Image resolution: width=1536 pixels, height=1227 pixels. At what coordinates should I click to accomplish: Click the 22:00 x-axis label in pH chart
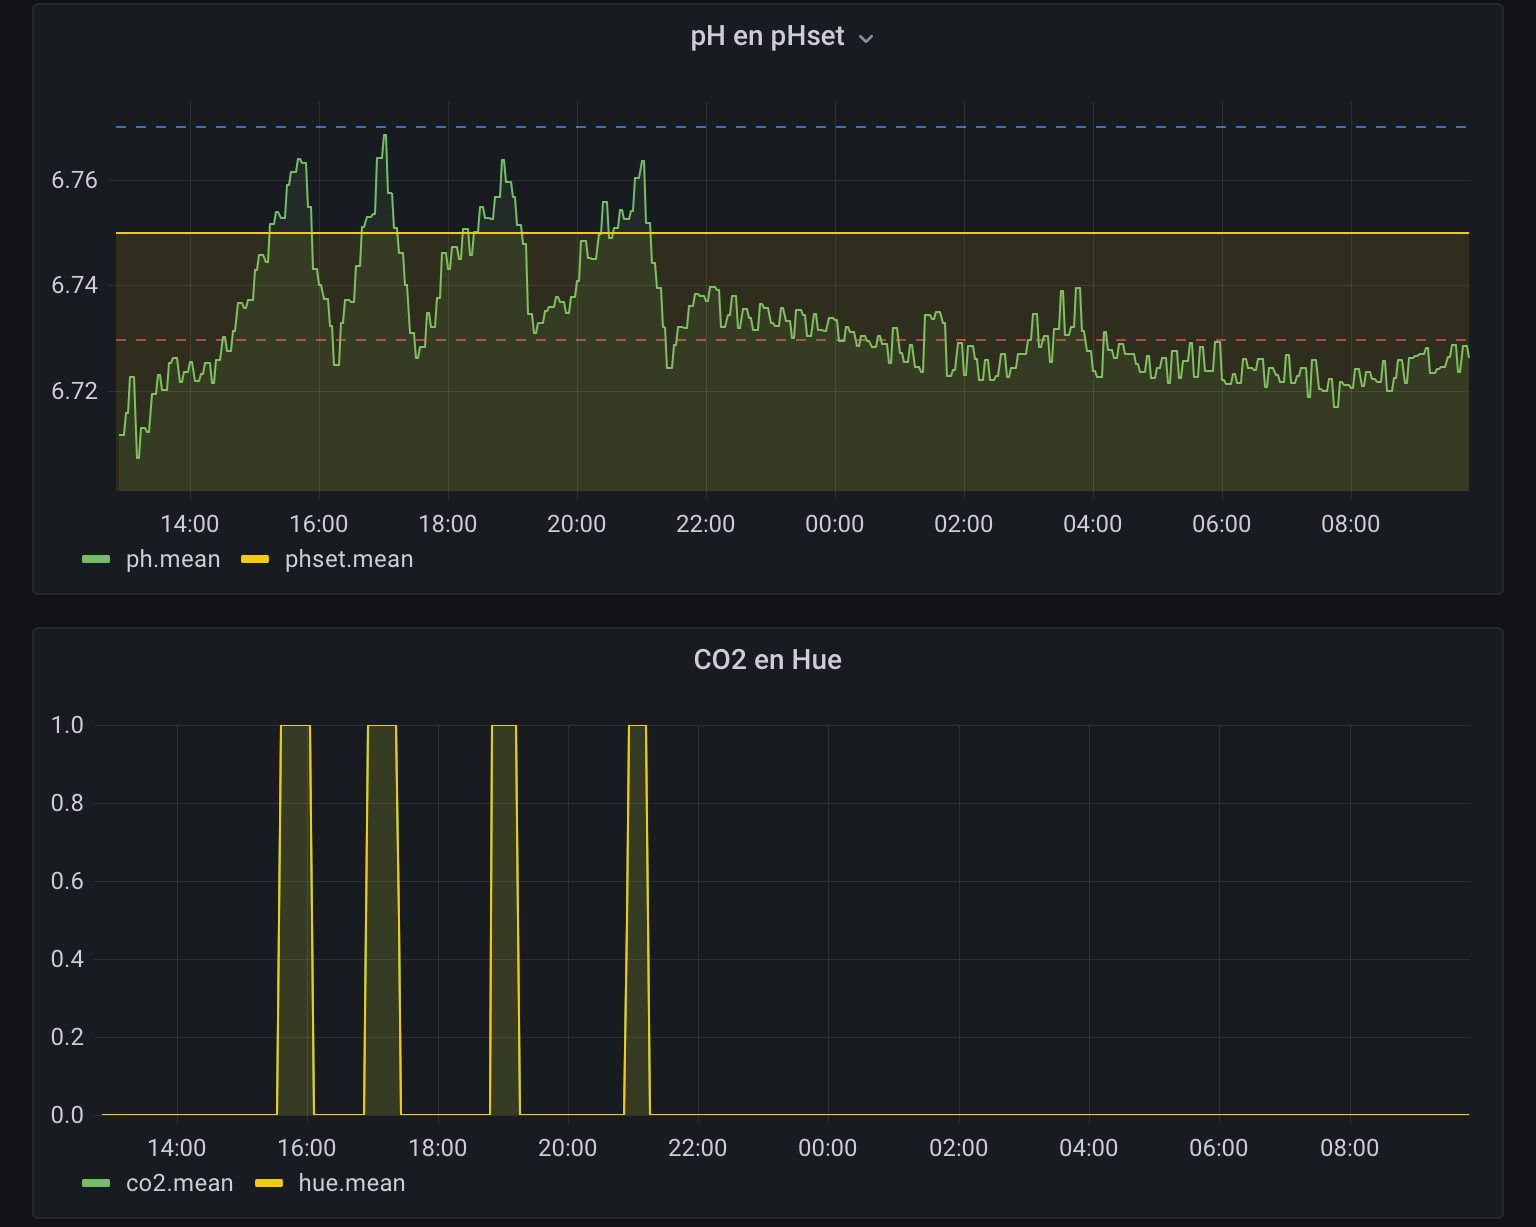(705, 524)
